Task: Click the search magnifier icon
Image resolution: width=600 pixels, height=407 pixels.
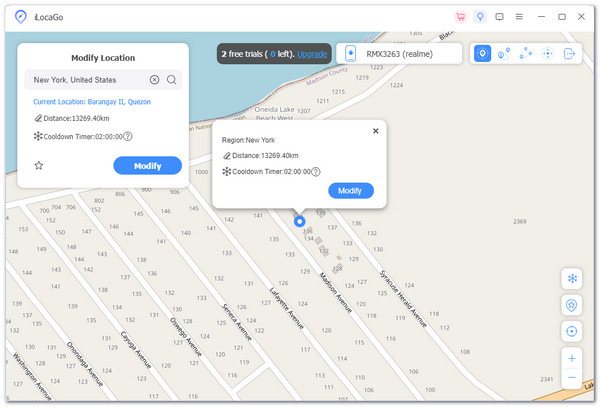Action: coord(171,80)
